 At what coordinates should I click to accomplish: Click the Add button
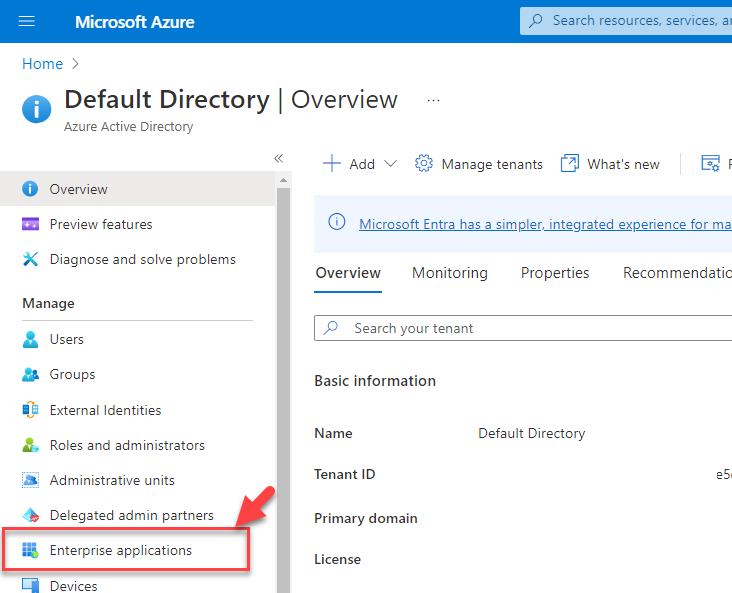[x=359, y=164]
